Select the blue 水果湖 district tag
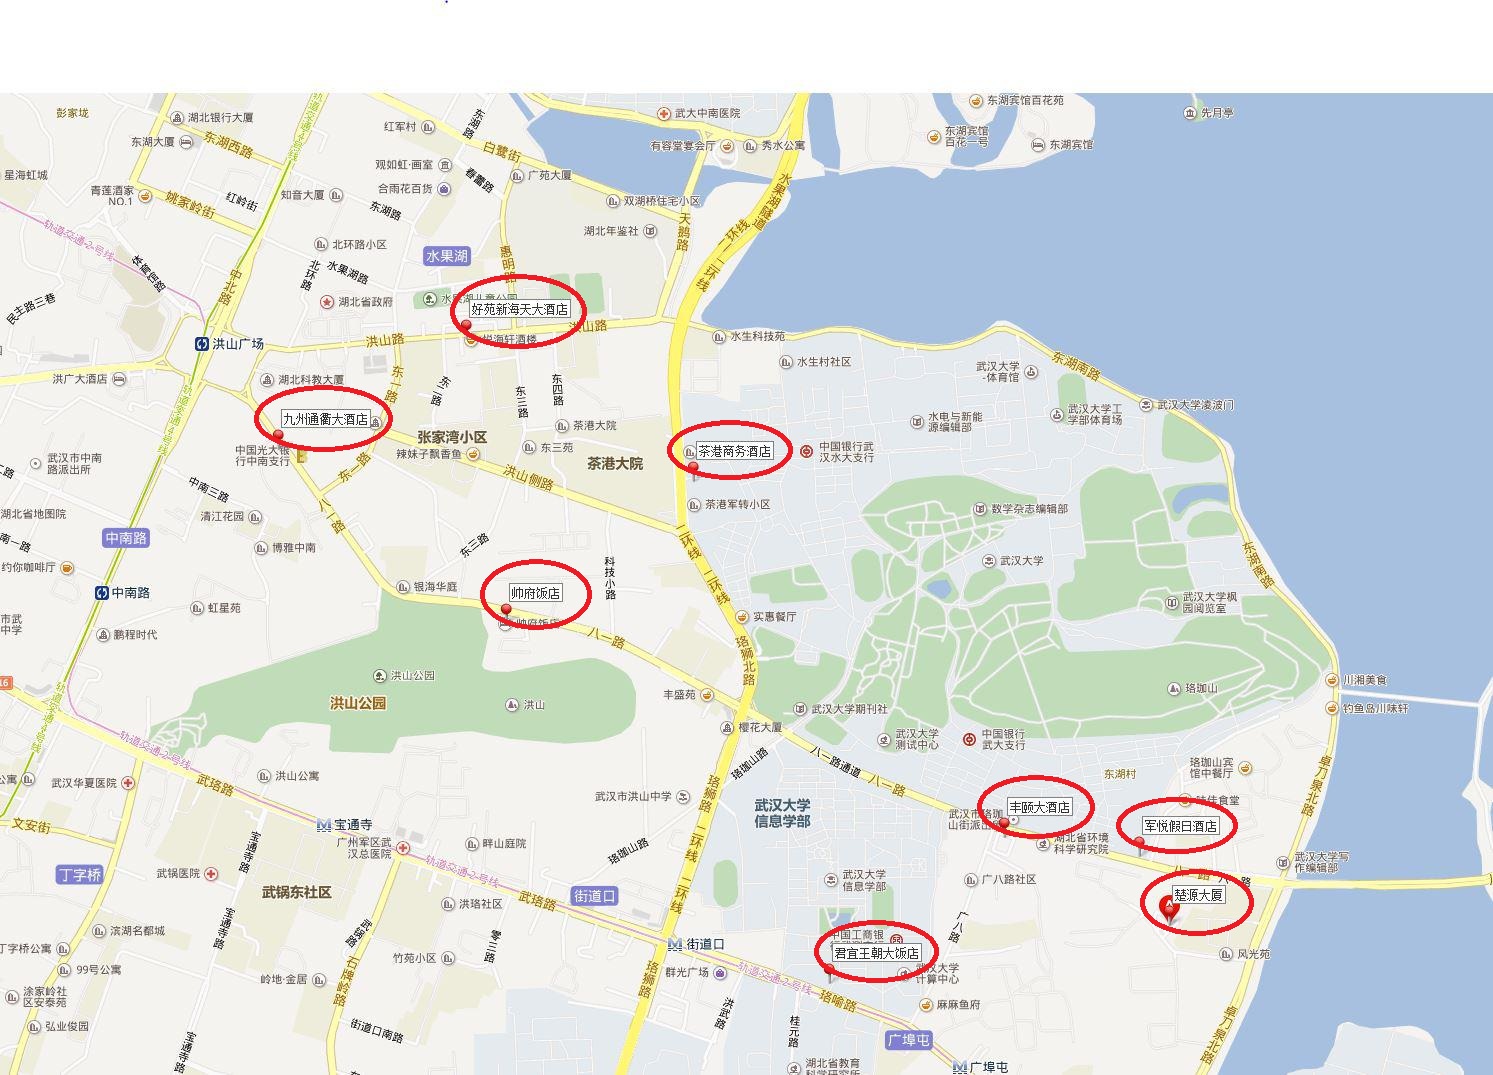 coord(446,256)
